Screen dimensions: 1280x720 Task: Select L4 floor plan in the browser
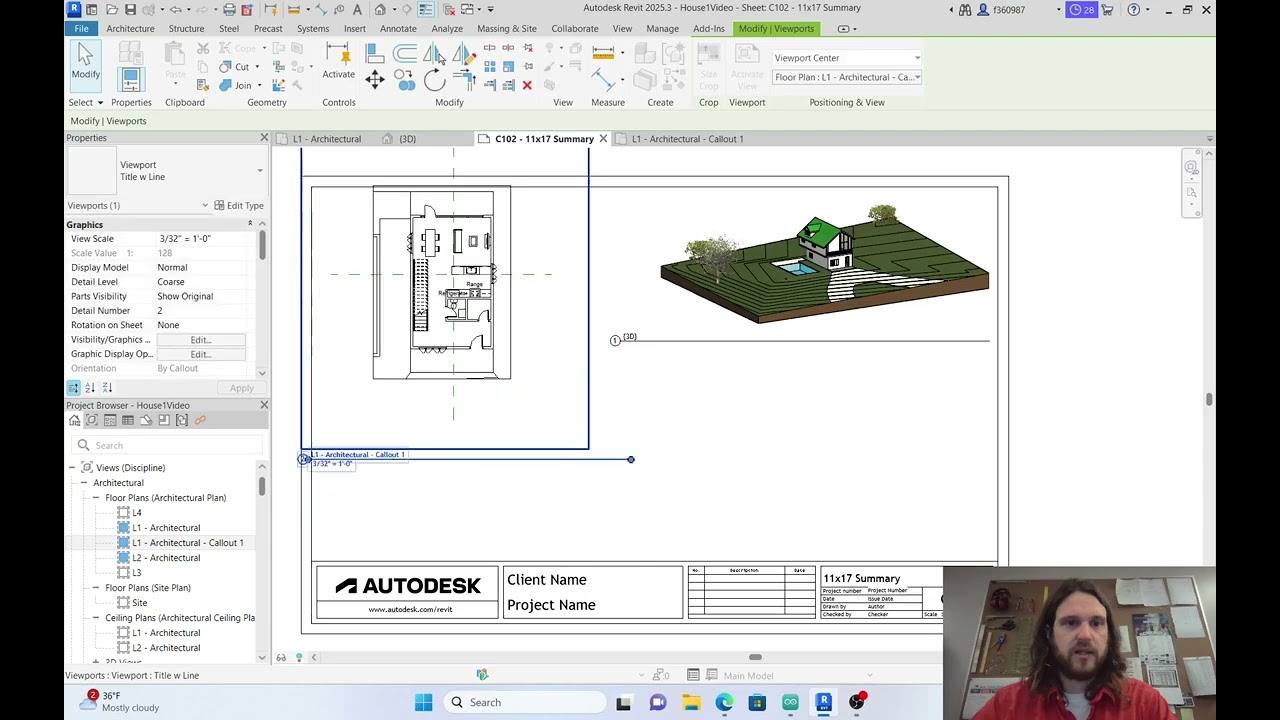(x=137, y=513)
